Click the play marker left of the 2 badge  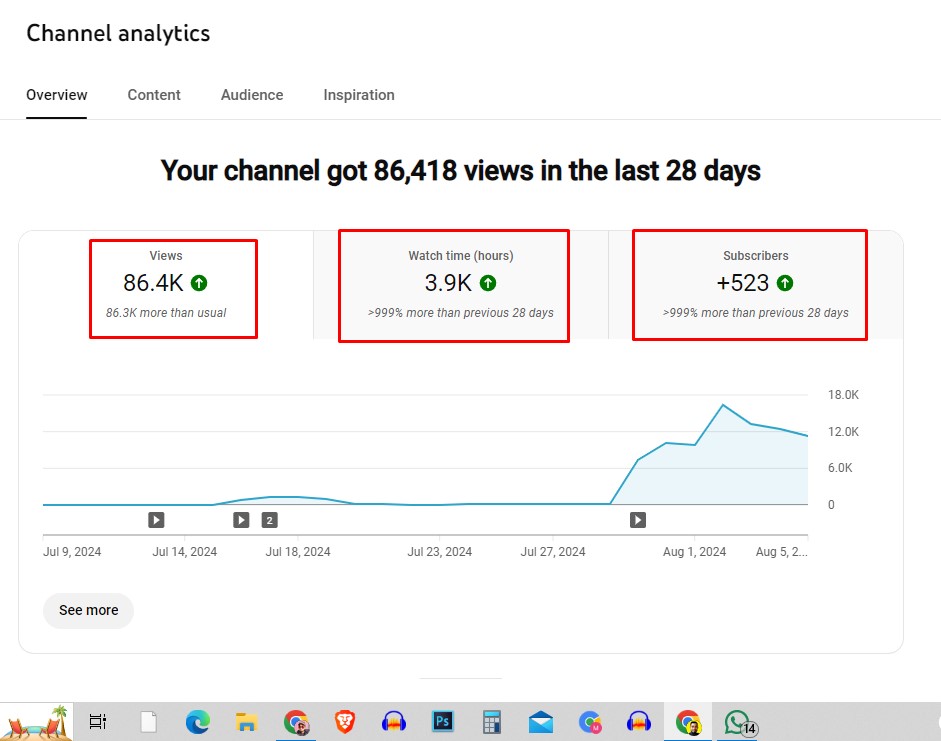click(241, 519)
